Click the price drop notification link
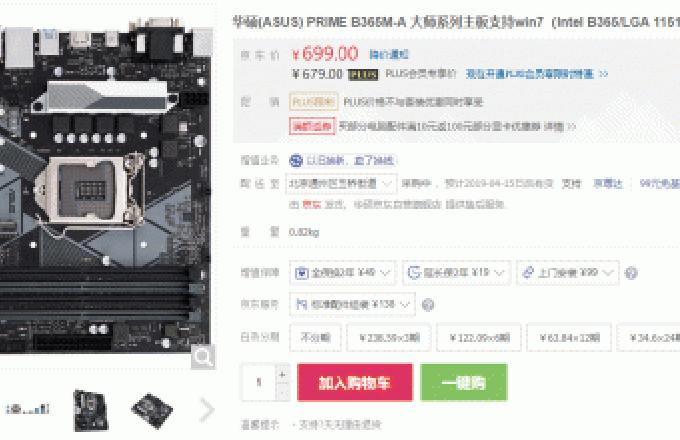The width and height of the screenshot is (680, 440). tap(389, 55)
